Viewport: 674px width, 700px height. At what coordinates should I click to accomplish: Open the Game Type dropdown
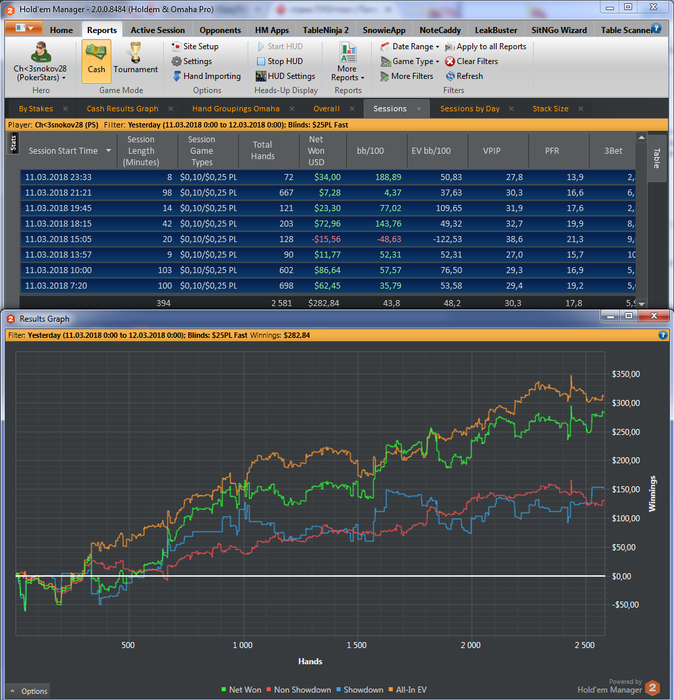click(410, 61)
